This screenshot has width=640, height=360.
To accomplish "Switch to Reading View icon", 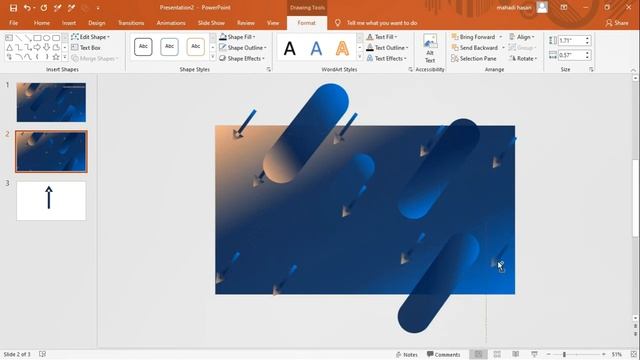I will 516,354.
